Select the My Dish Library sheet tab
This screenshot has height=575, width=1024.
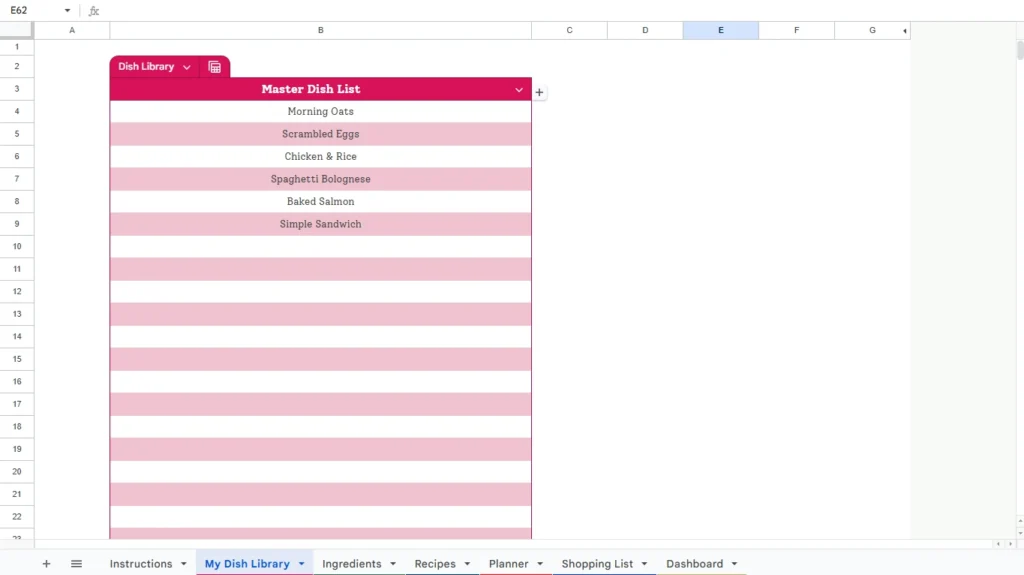click(247, 563)
